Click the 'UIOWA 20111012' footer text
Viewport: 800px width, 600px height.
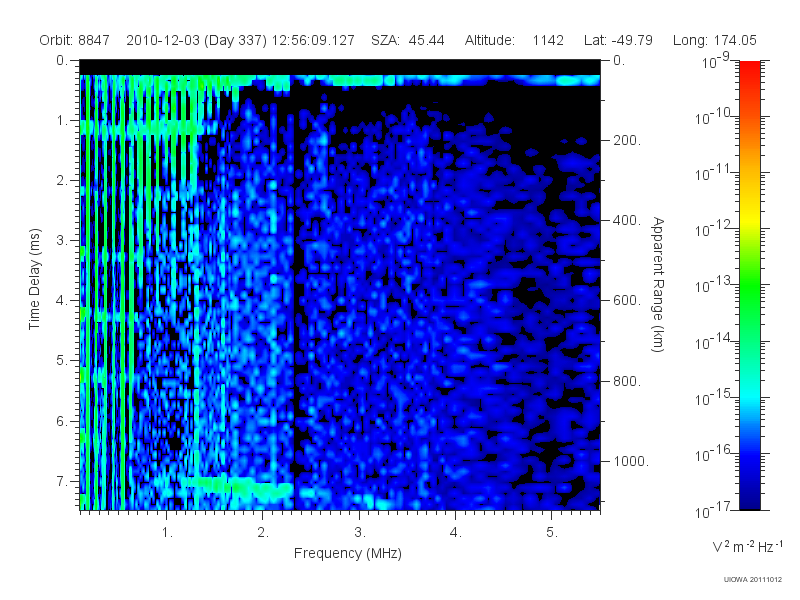(x=753, y=580)
